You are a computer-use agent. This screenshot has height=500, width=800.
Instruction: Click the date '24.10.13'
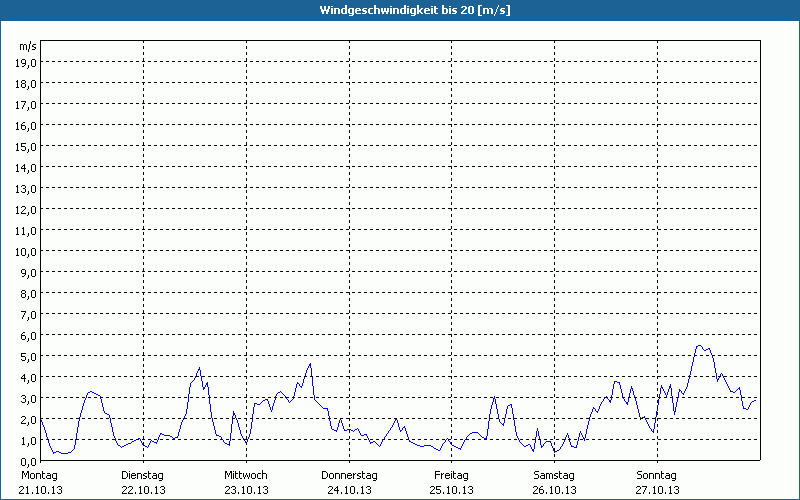[x=349, y=490]
